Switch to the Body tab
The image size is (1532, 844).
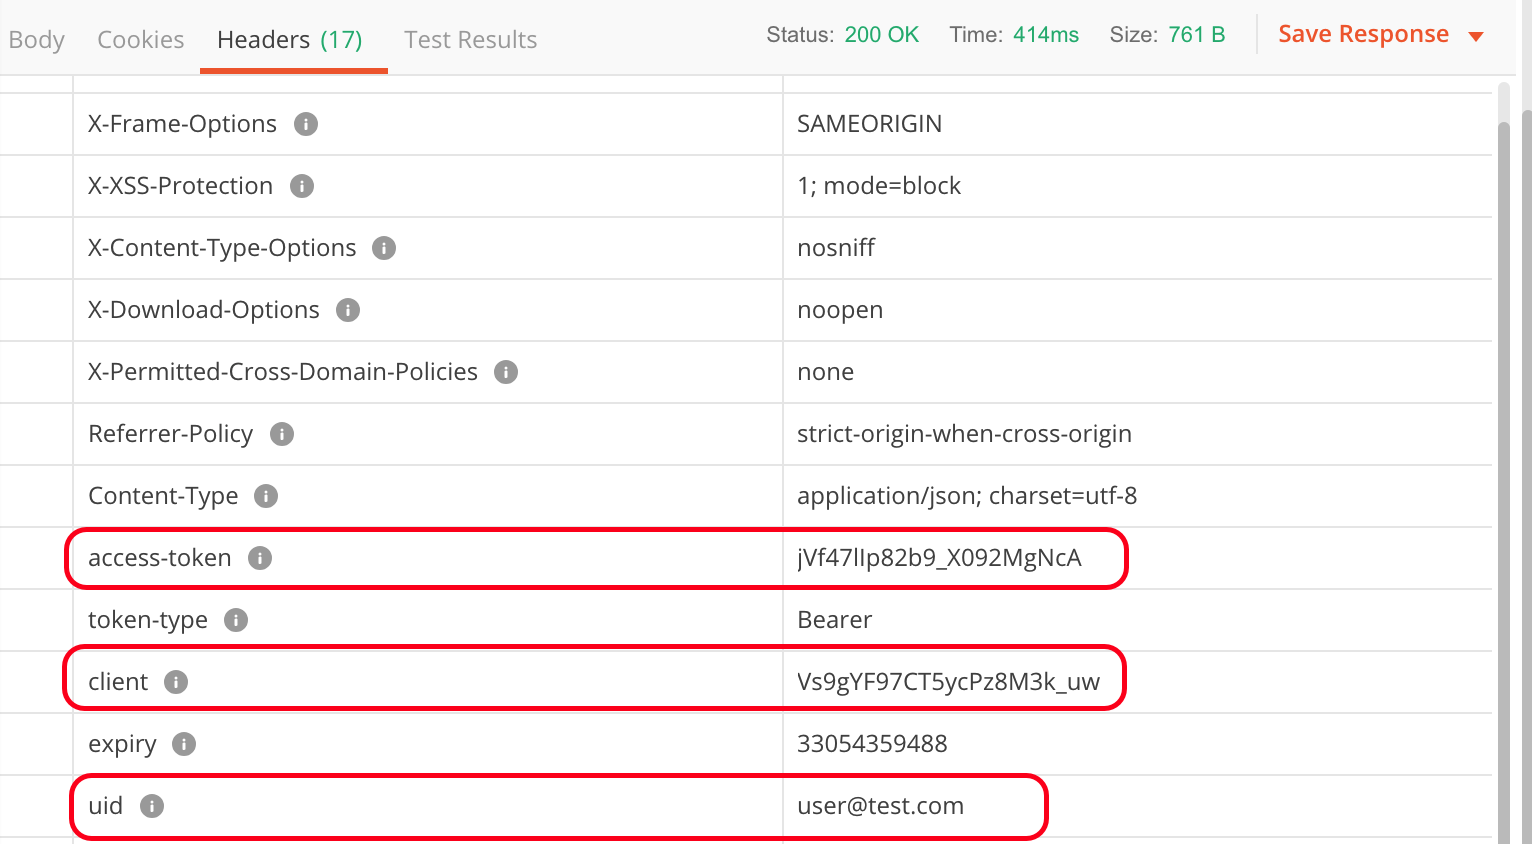point(37,40)
